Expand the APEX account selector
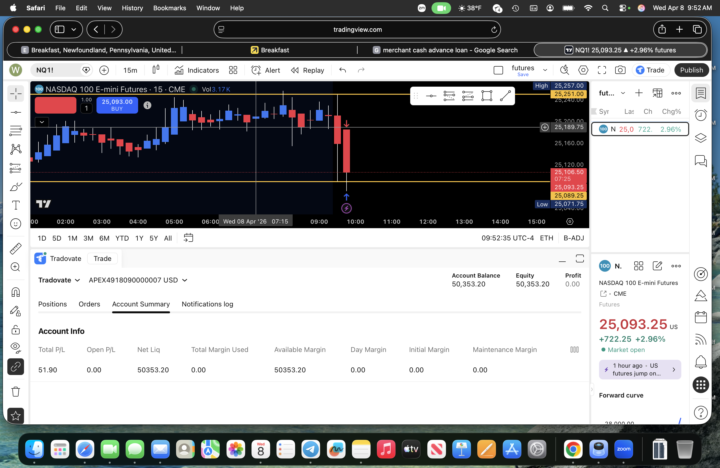This screenshot has height=468, width=720. (x=138, y=280)
